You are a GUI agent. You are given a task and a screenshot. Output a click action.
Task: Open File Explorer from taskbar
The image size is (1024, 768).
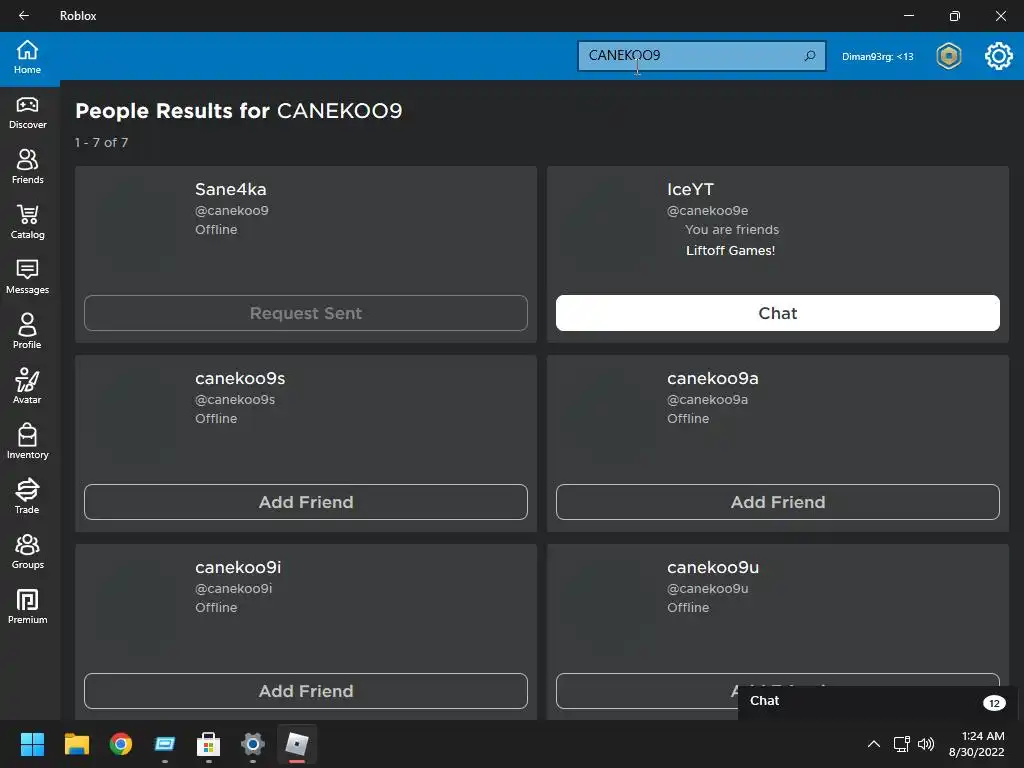tap(76, 744)
